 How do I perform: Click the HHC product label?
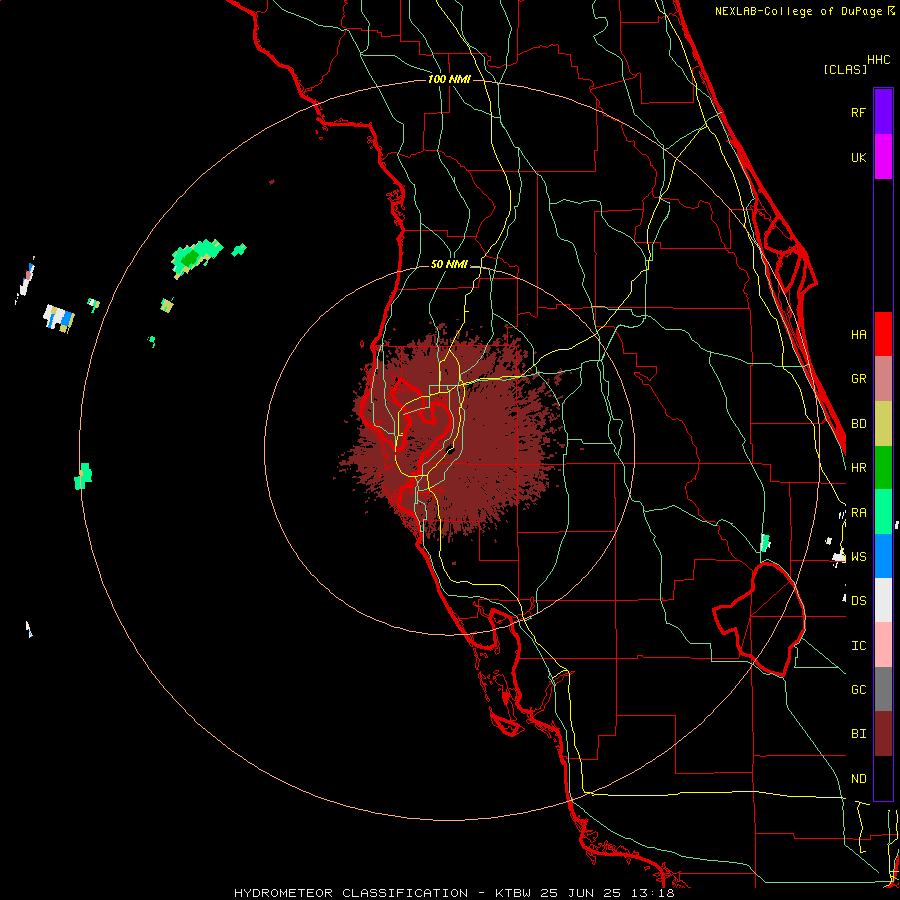[x=878, y=60]
